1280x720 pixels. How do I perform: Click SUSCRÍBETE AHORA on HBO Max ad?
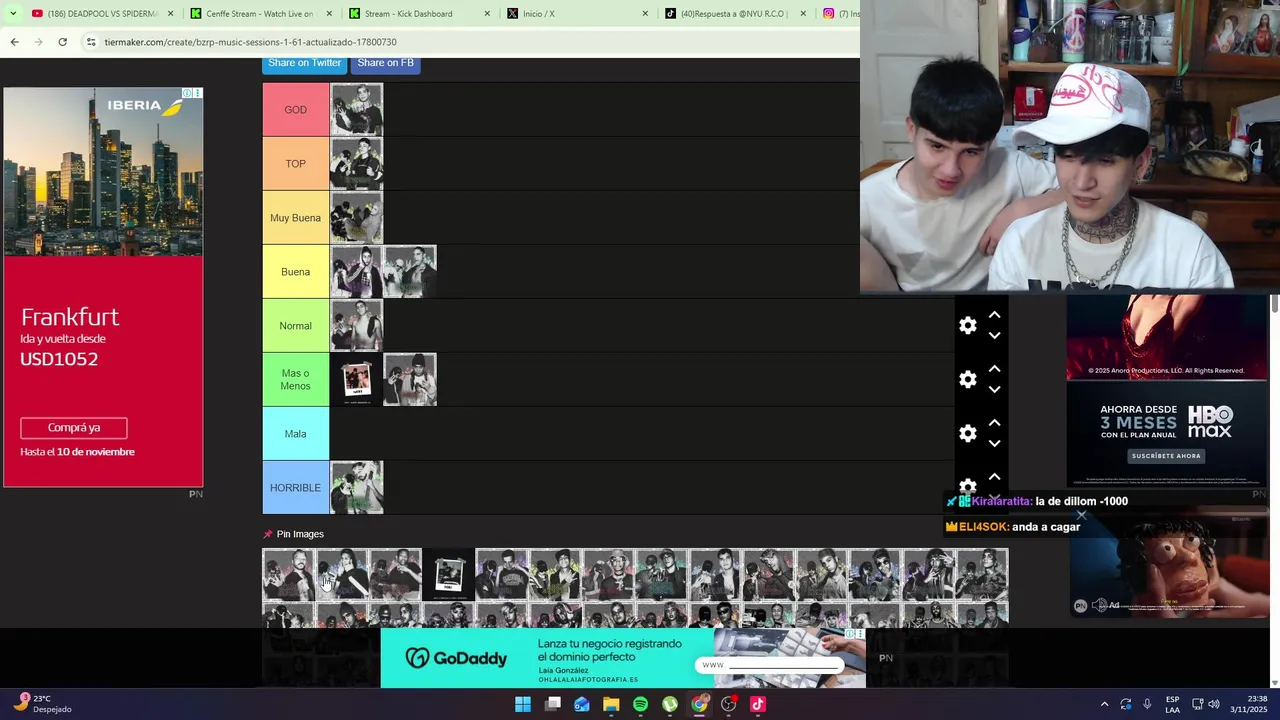coord(1166,456)
